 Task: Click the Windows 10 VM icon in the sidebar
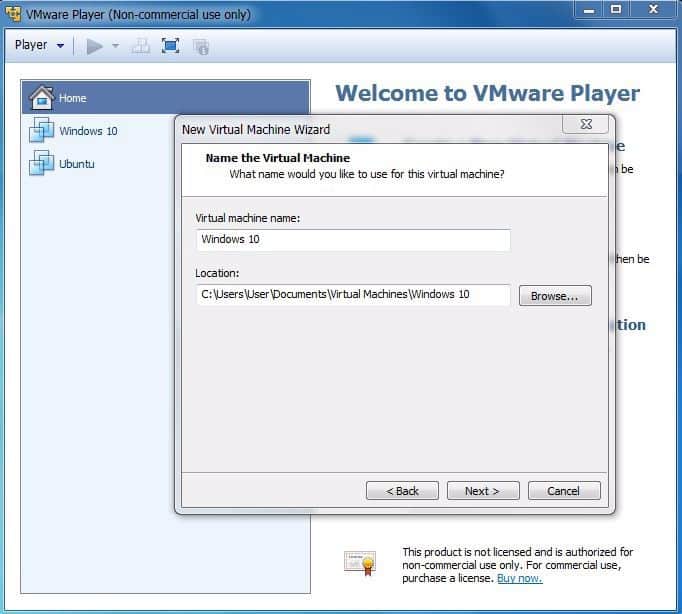point(41,130)
